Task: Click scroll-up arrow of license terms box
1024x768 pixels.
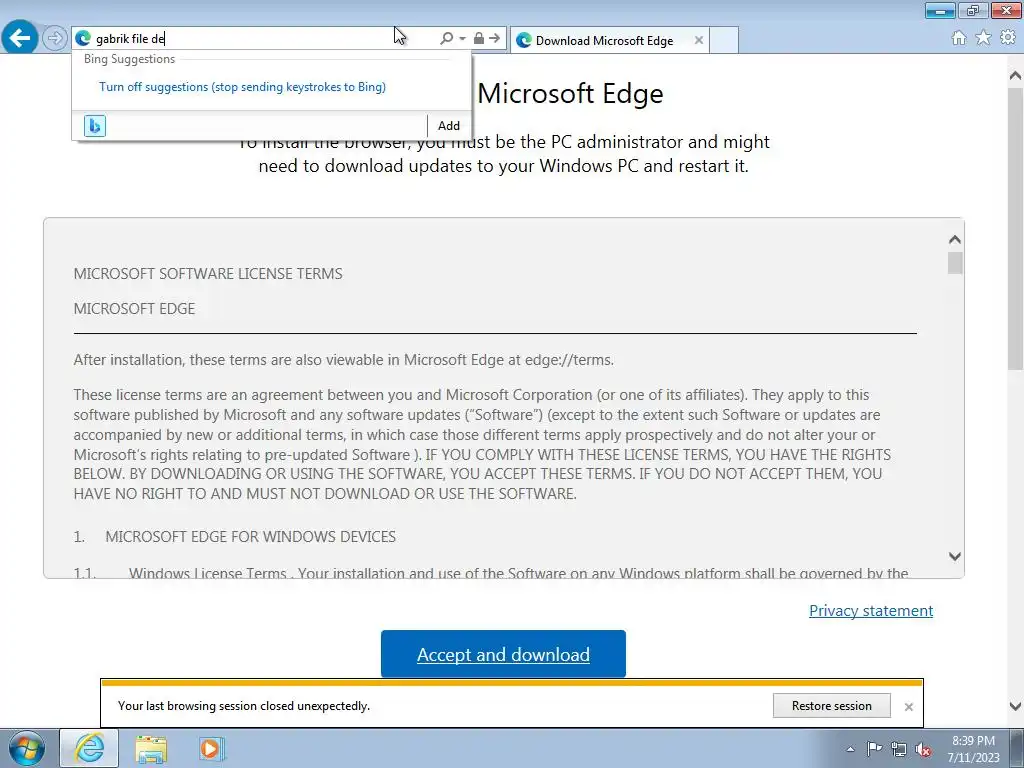Action: click(955, 240)
